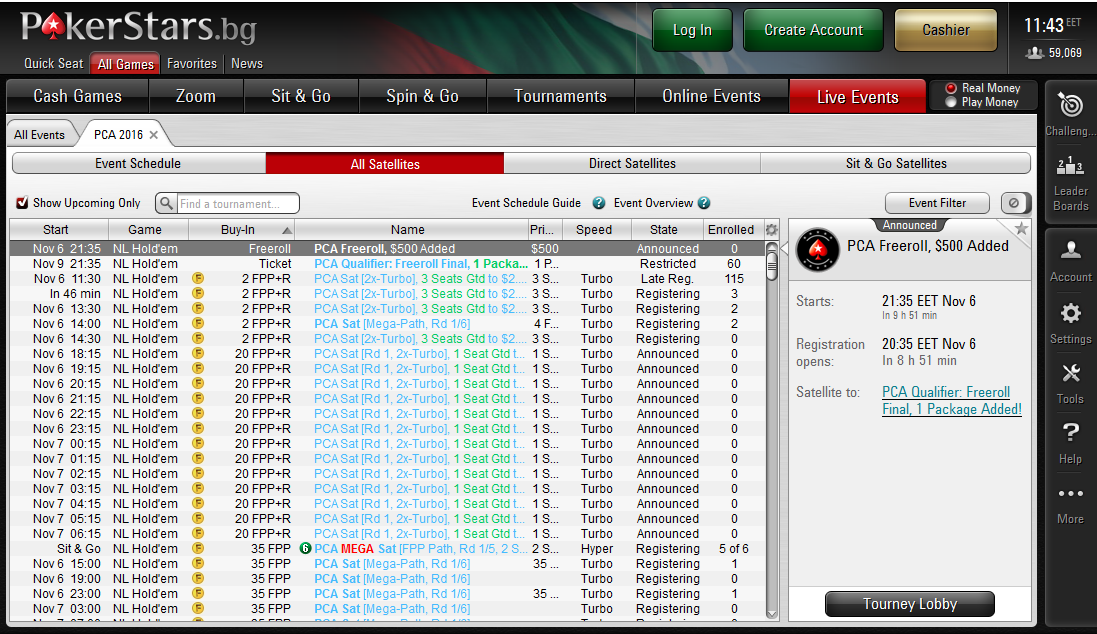
Task: Open the More sidebar menu
Action: tap(1070, 494)
